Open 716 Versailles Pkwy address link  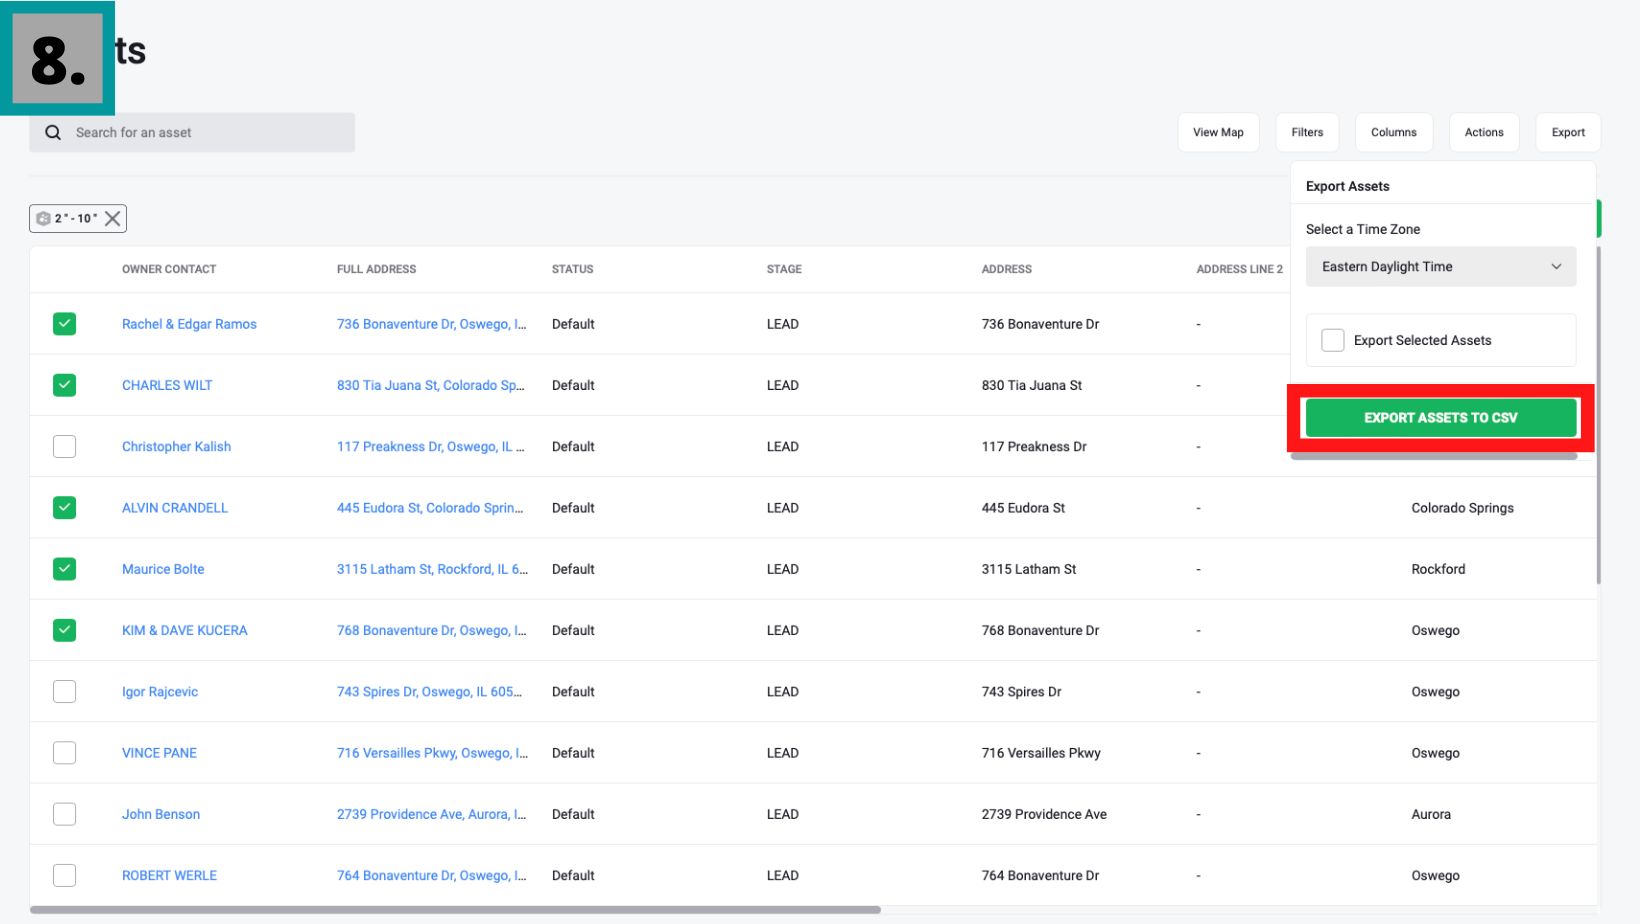[432, 753]
